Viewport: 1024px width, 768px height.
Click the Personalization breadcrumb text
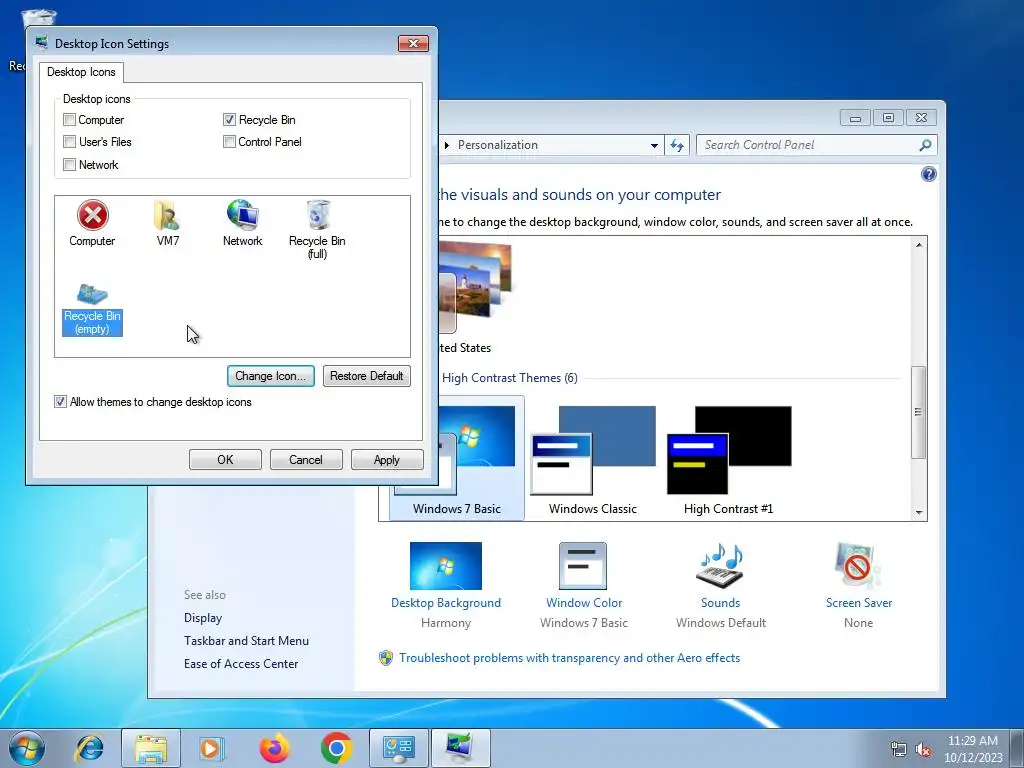498,145
